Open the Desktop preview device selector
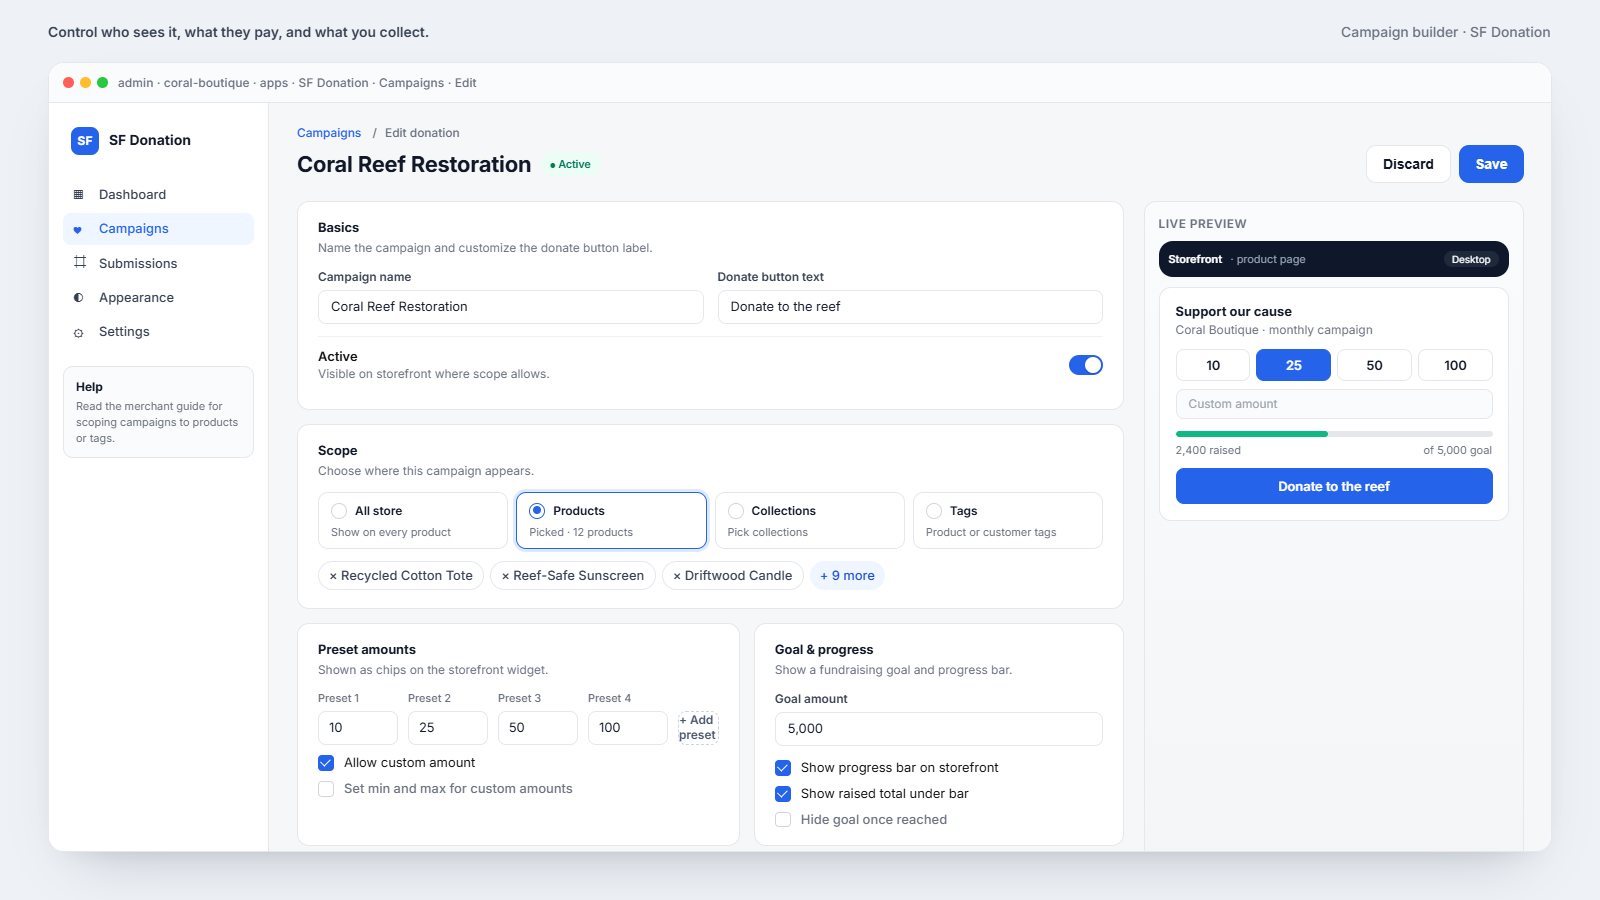The width and height of the screenshot is (1600, 900). point(1471,259)
